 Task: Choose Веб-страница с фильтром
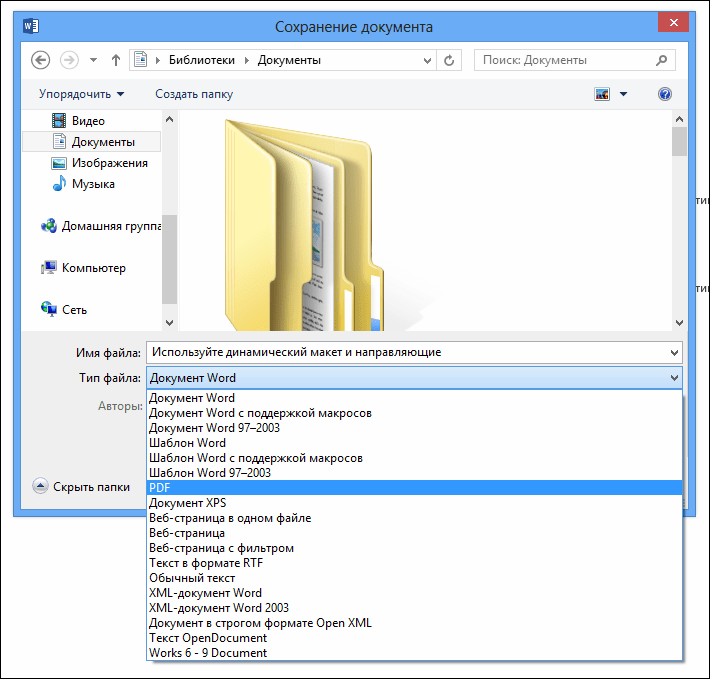(414, 548)
